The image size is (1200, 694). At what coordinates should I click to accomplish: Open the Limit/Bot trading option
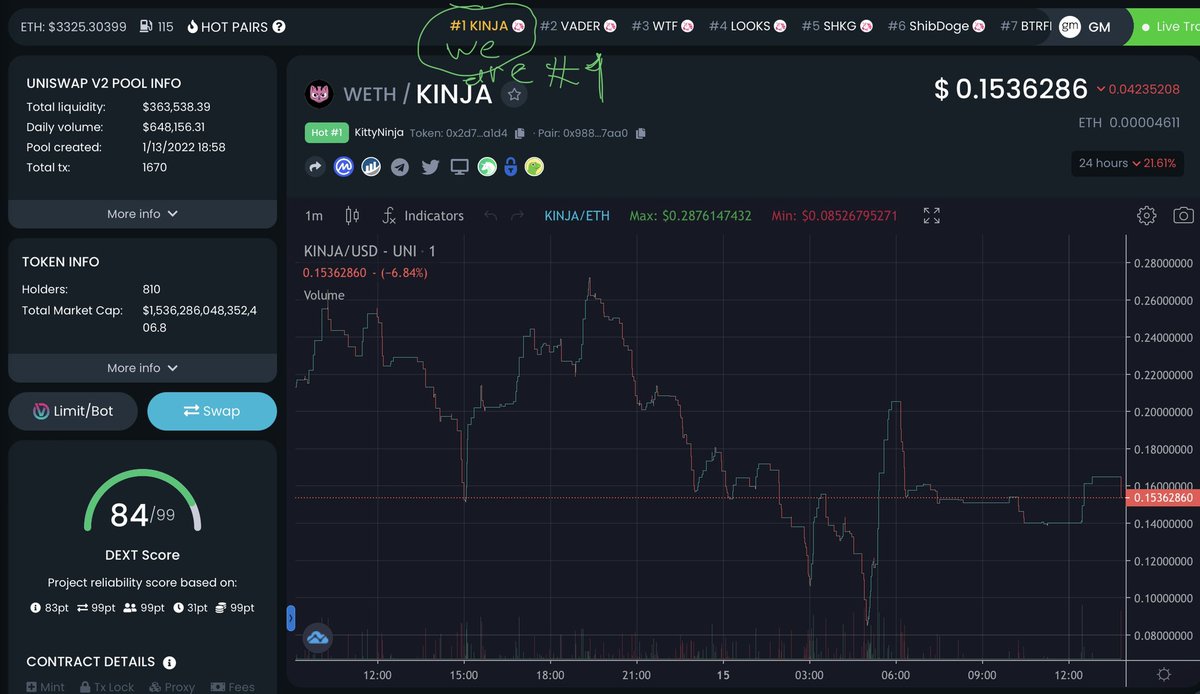(x=73, y=411)
